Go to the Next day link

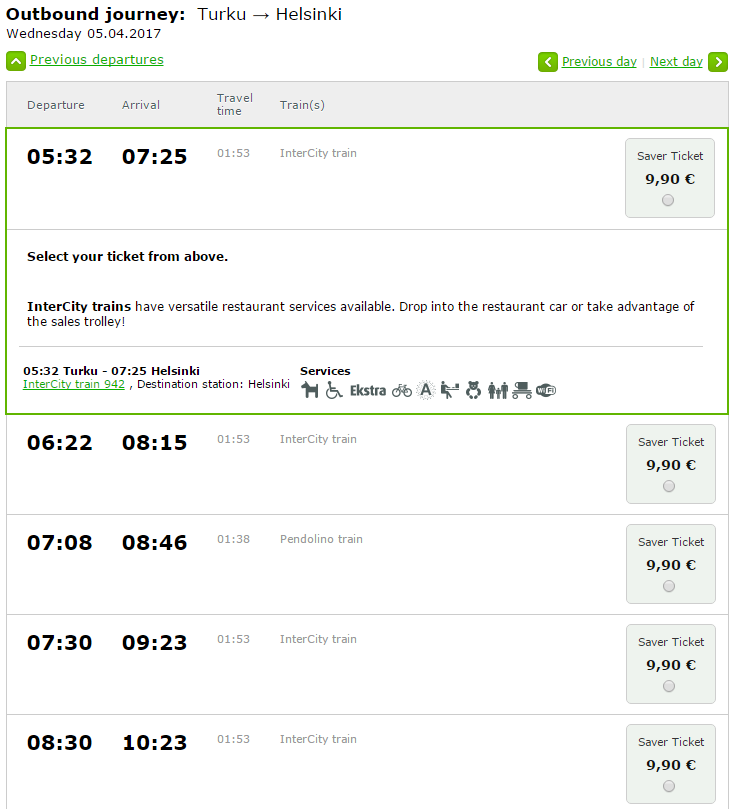[x=676, y=62]
